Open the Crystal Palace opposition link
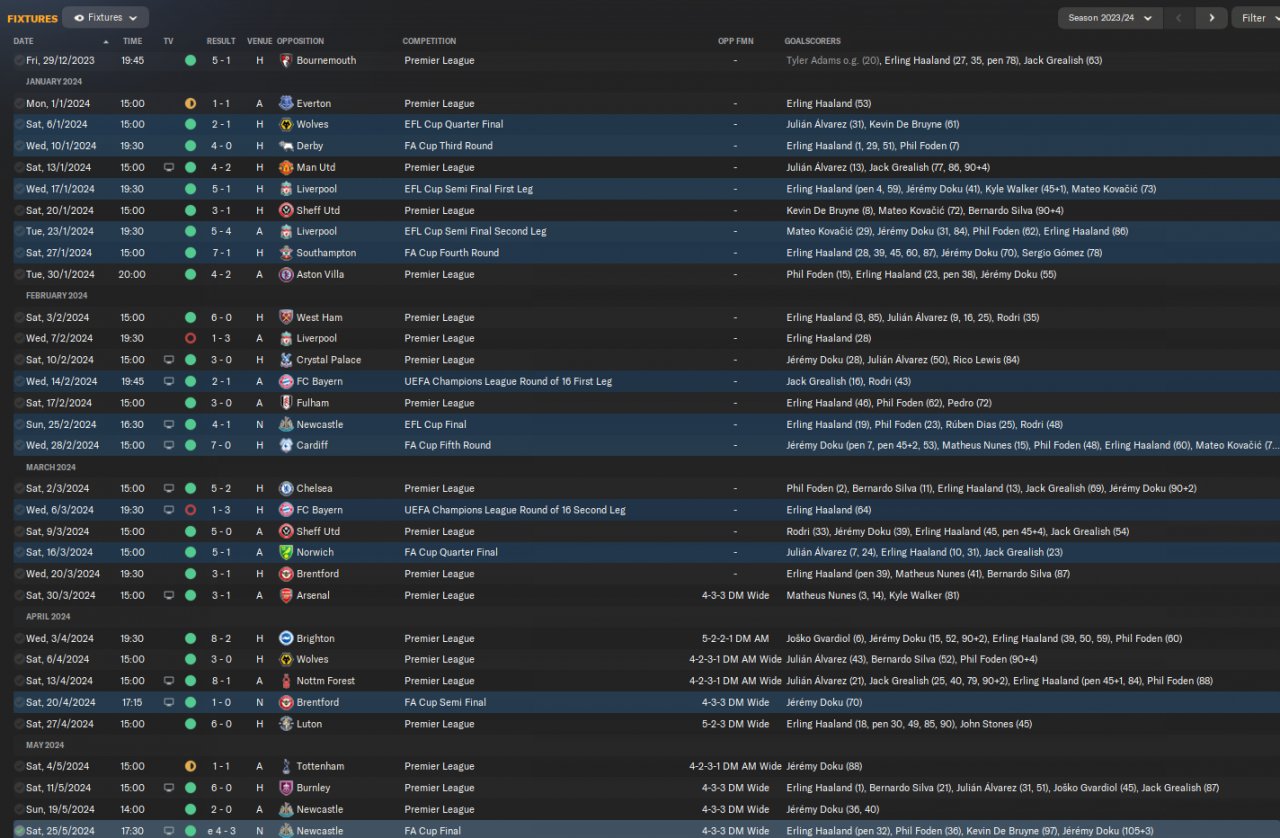Viewport: 1280px width, 838px height. click(329, 360)
